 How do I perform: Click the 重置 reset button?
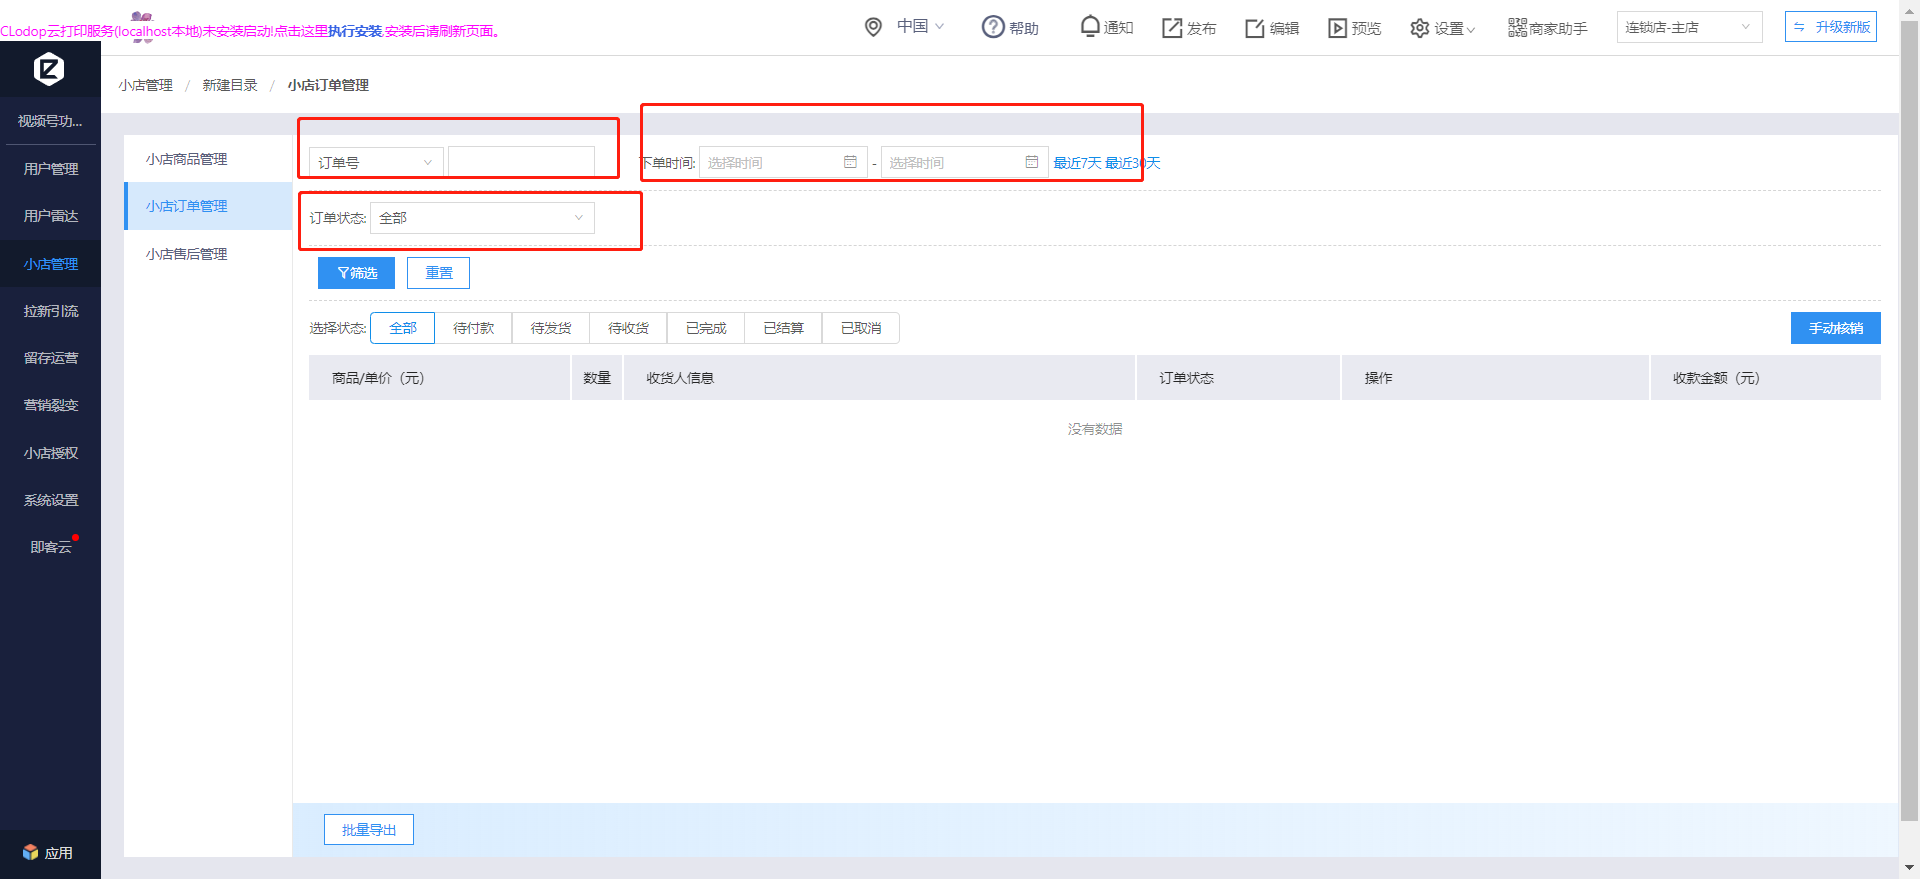438,273
